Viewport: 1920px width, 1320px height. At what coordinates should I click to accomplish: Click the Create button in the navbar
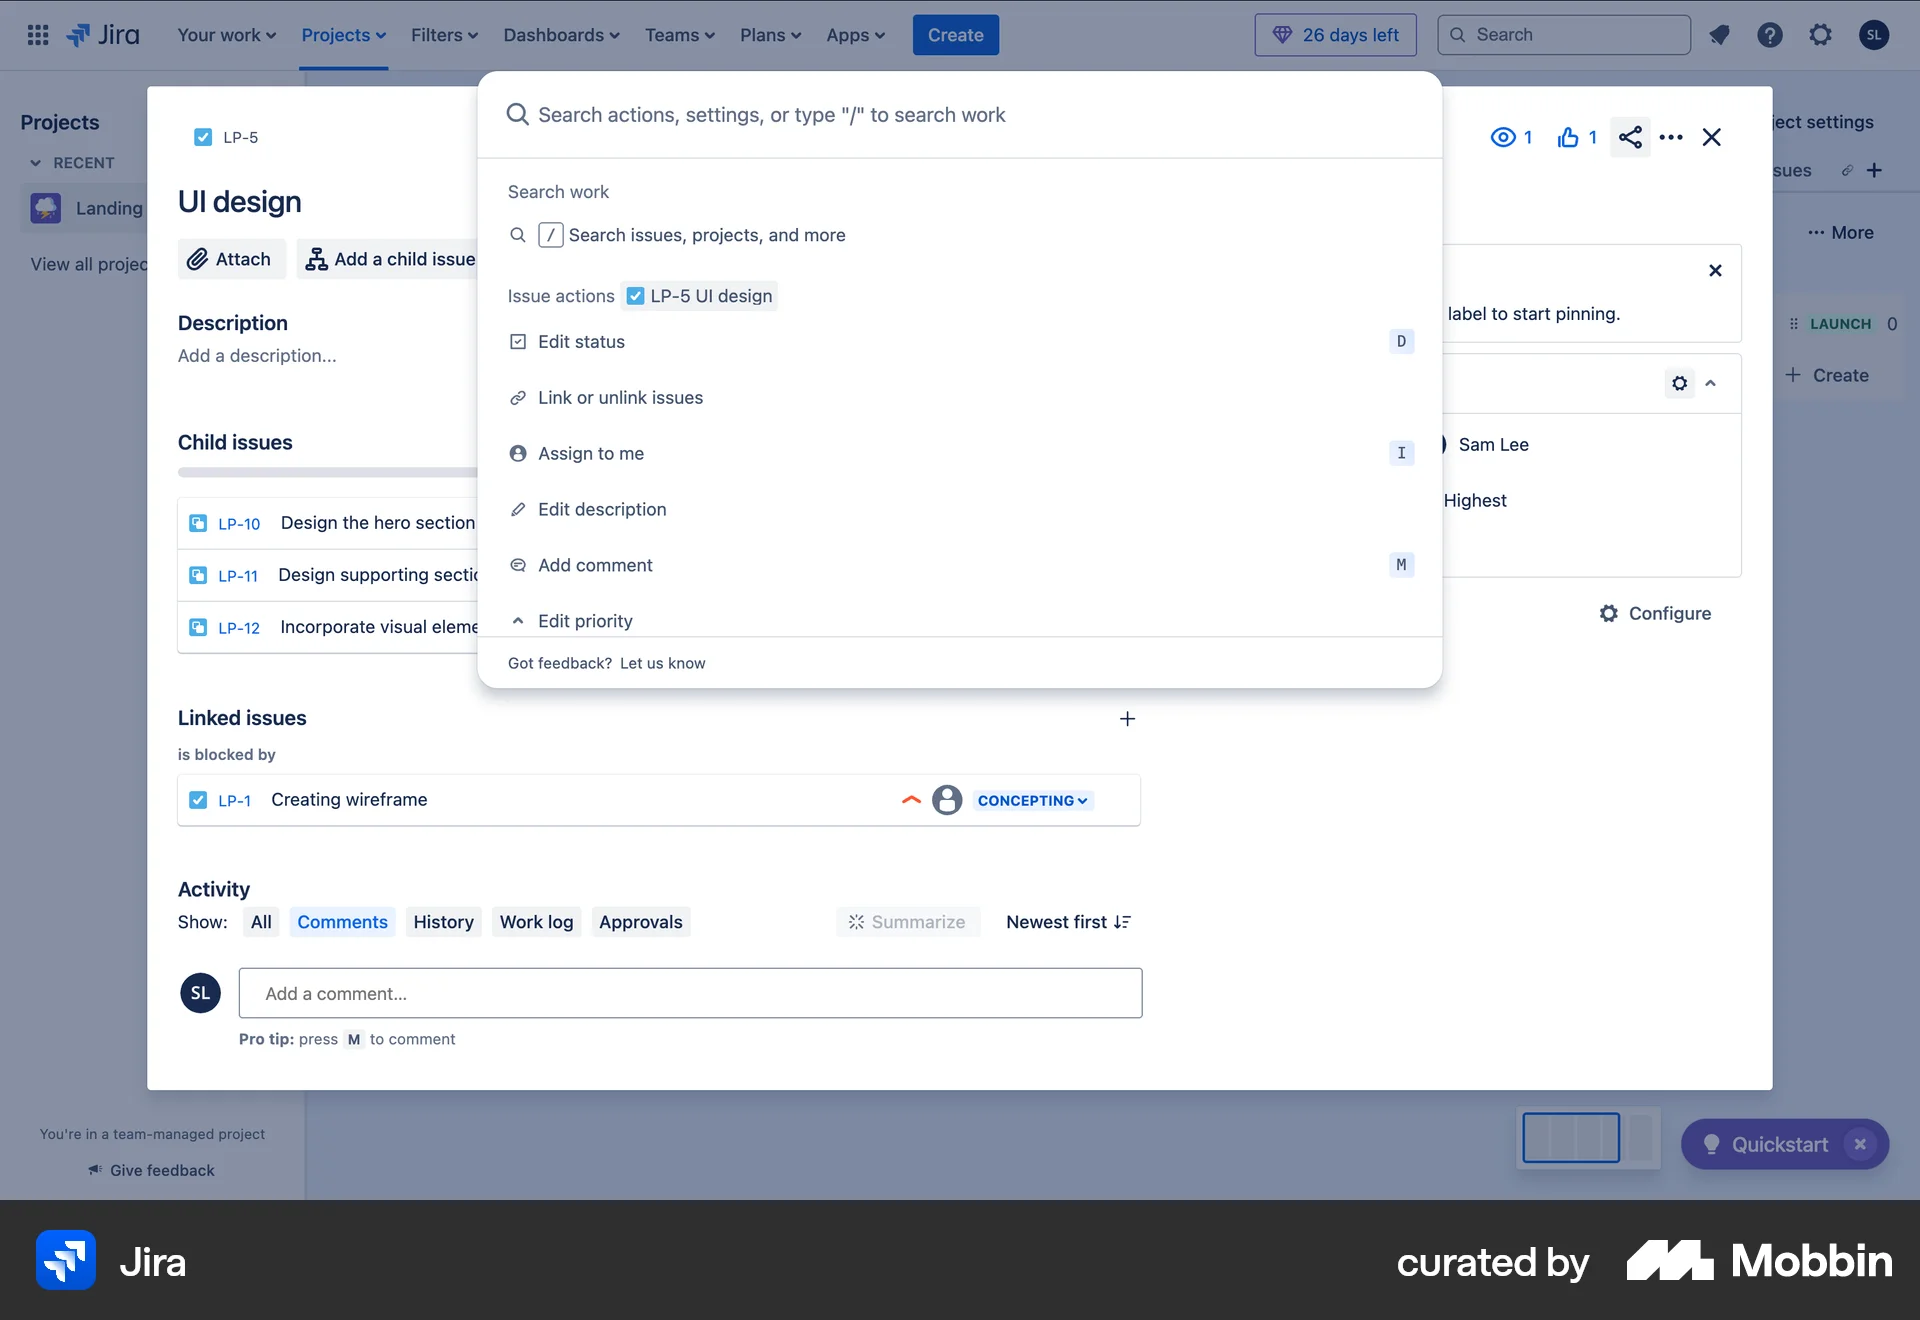955,34
